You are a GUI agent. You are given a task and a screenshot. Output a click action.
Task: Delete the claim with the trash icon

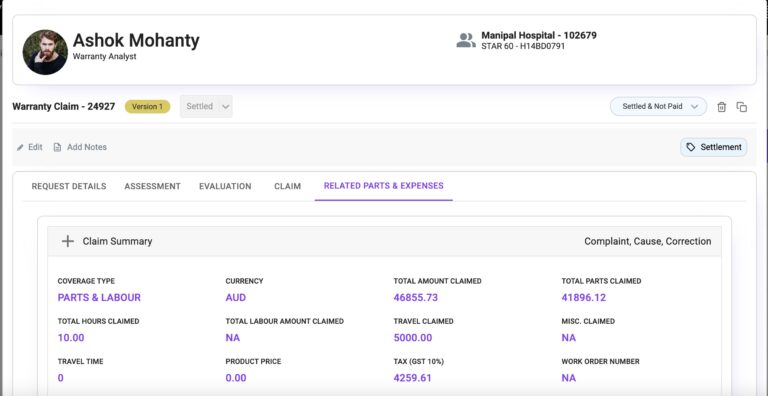click(x=721, y=107)
